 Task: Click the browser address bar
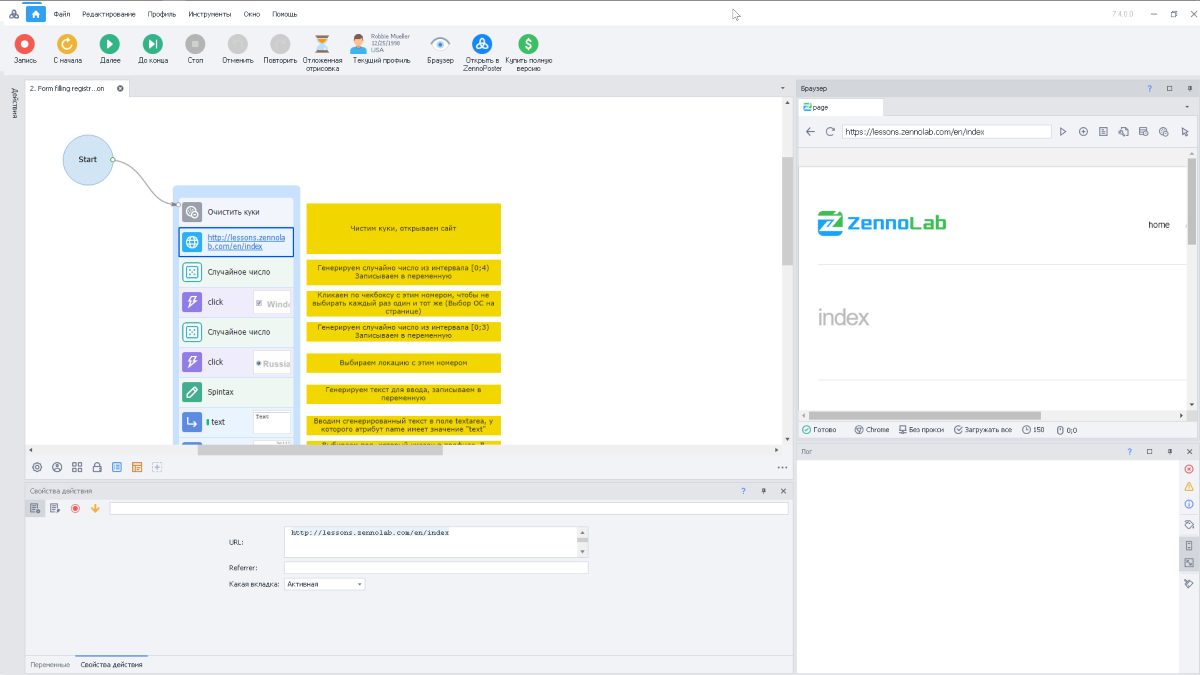[x=946, y=131]
